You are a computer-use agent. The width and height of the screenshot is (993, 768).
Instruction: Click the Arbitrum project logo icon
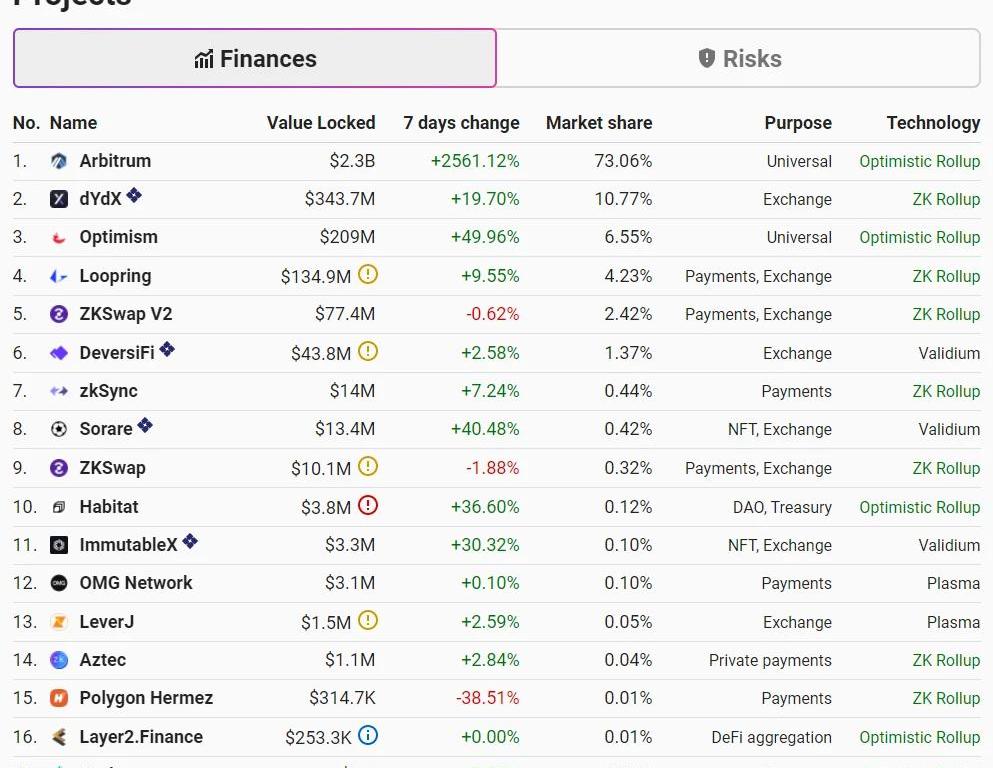[x=59, y=161]
